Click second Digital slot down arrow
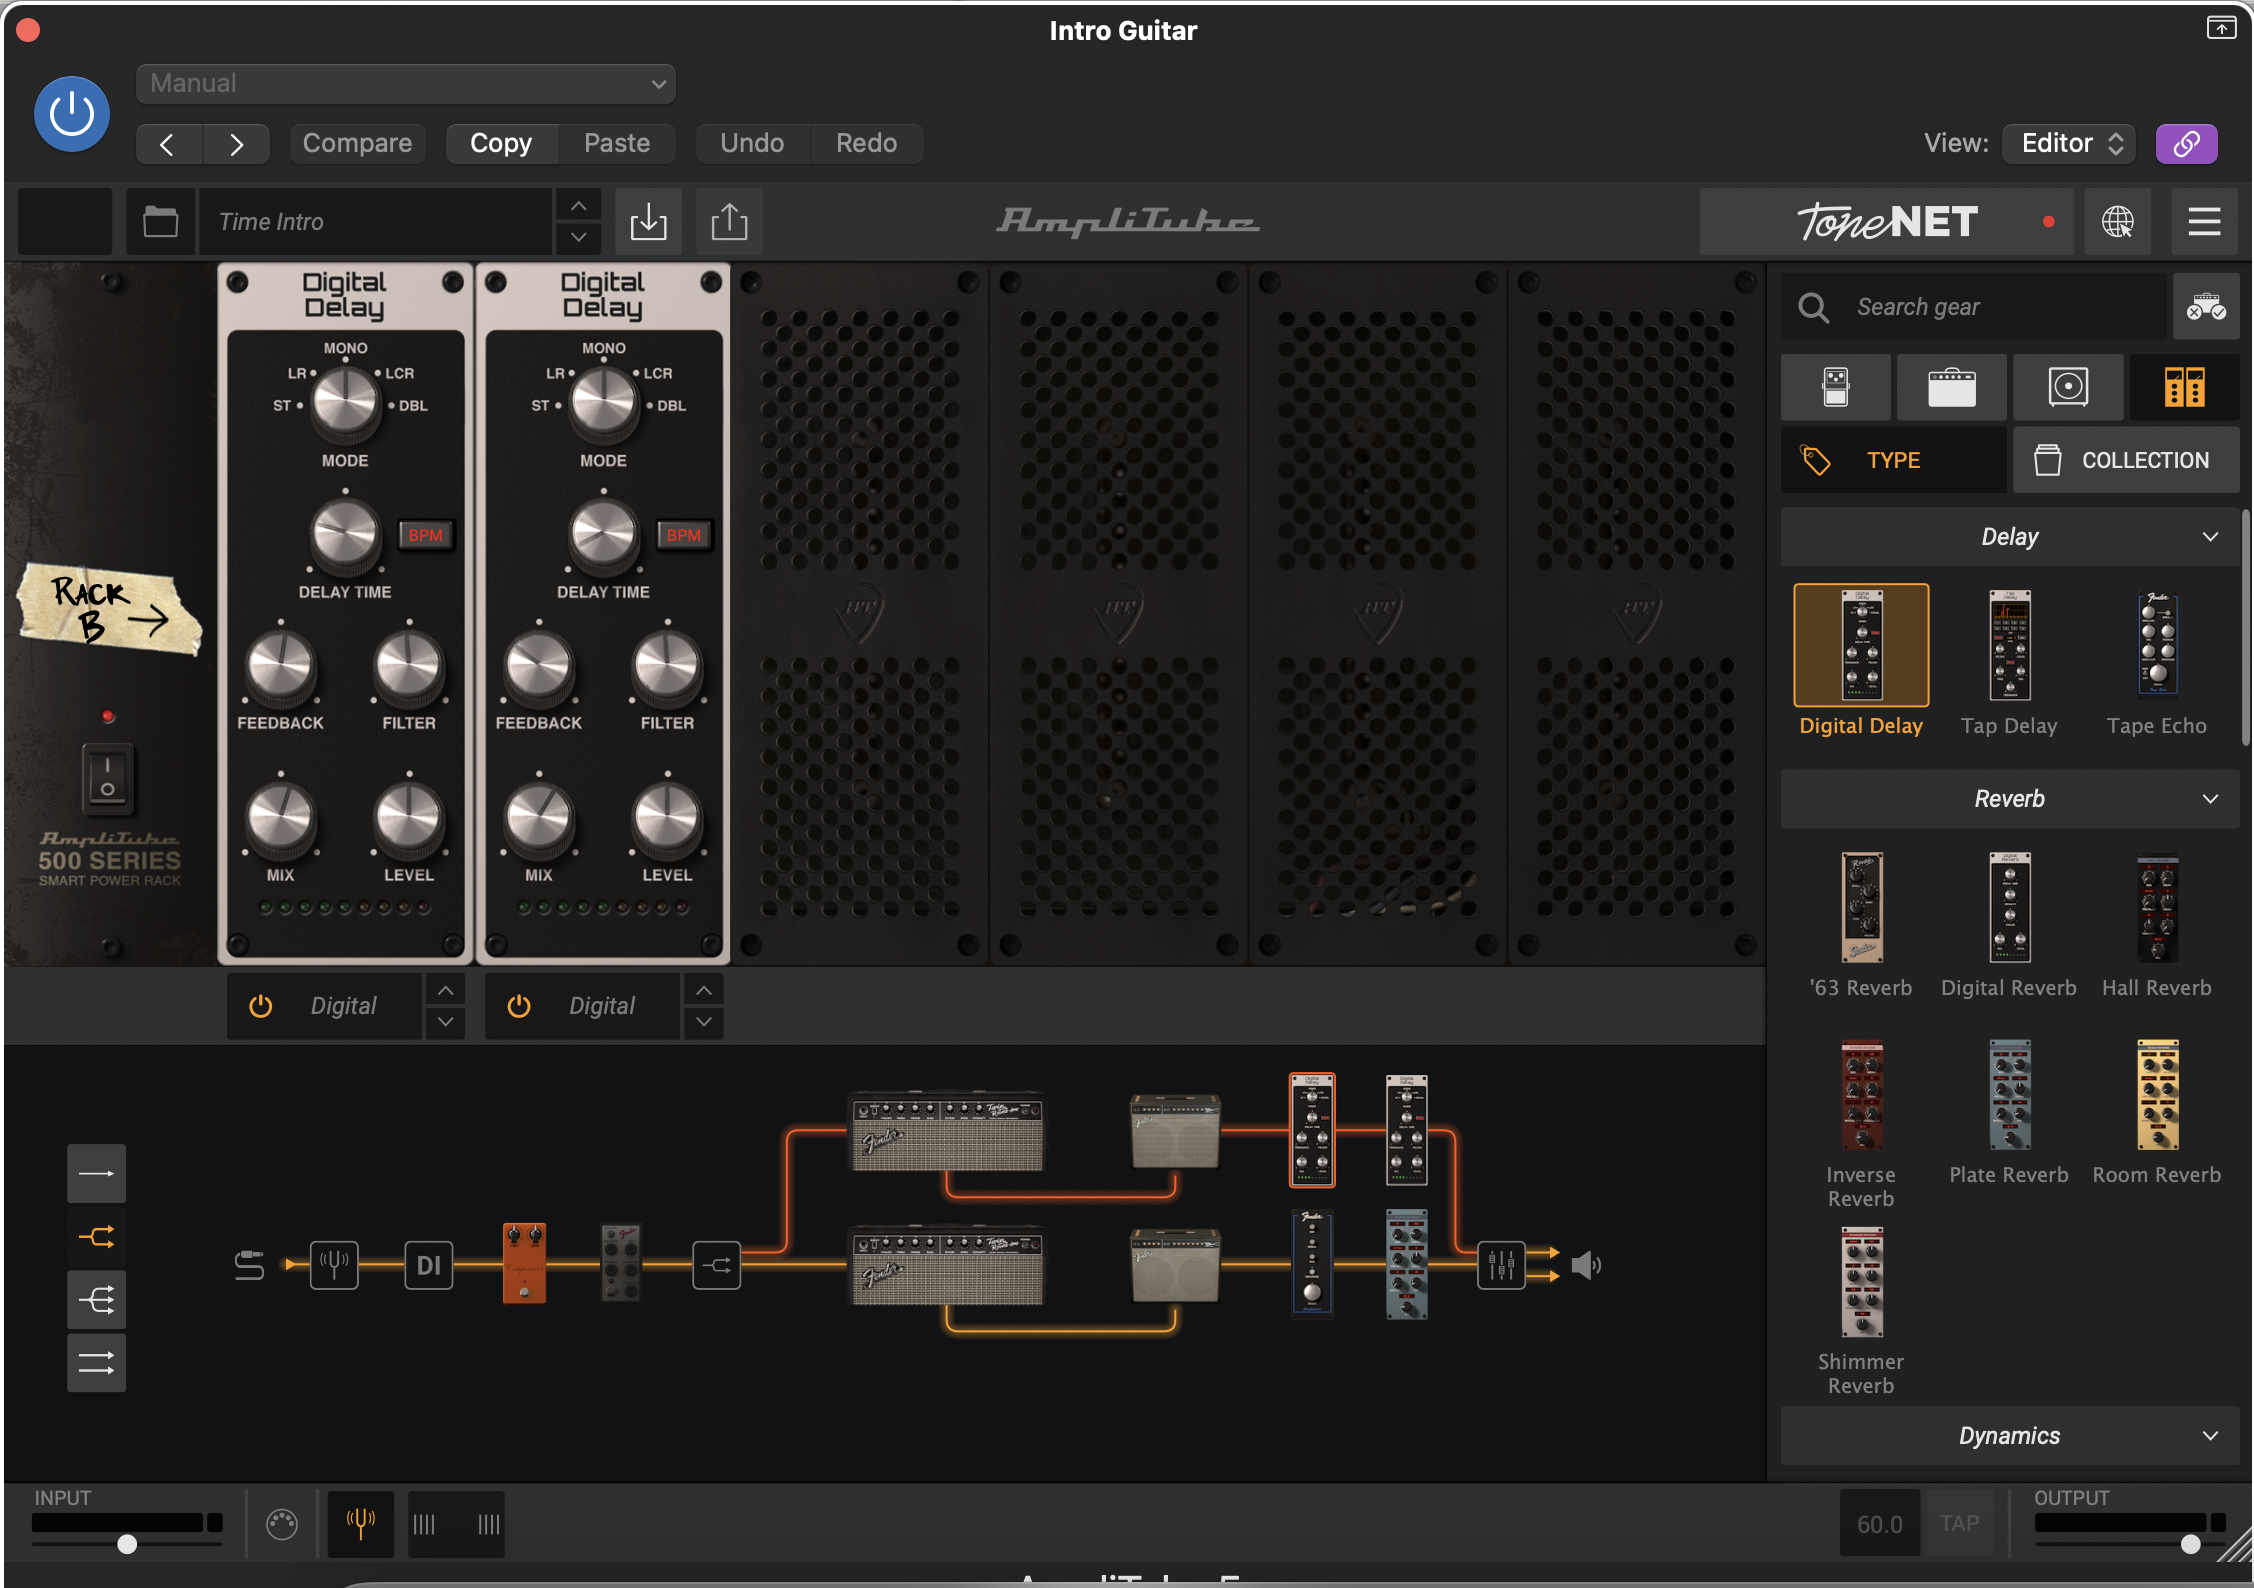 [704, 1022]
